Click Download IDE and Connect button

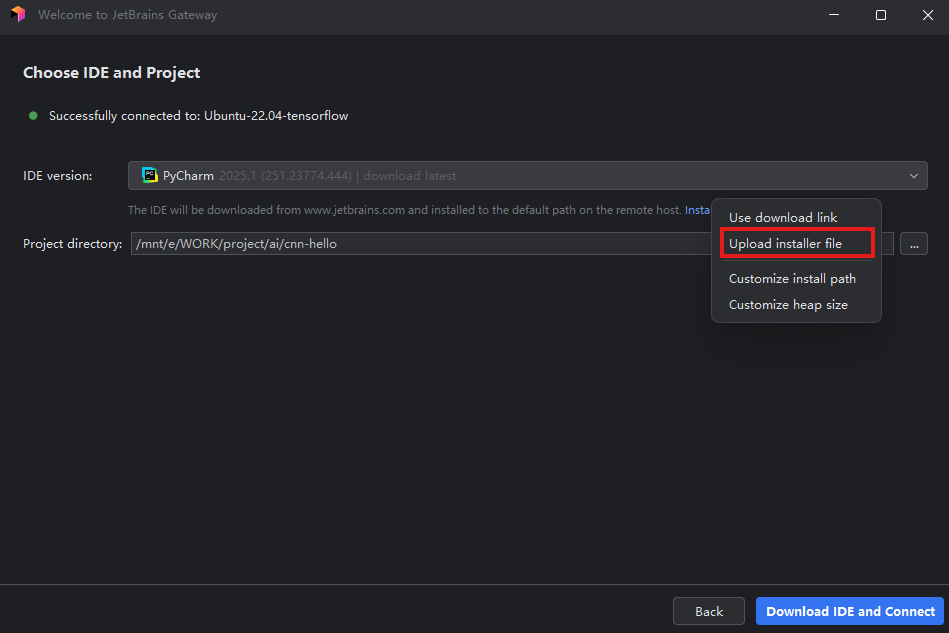[x=850, y=611]
